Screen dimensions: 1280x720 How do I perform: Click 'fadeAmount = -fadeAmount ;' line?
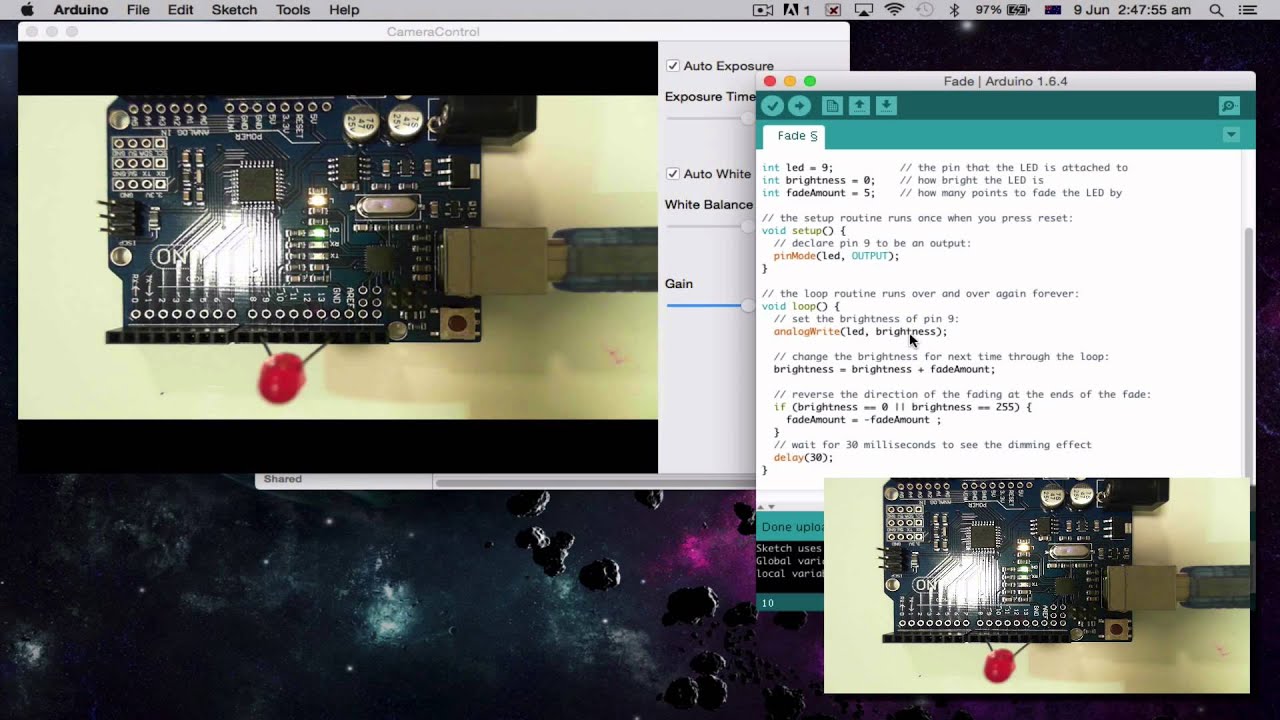pos(863,420)
